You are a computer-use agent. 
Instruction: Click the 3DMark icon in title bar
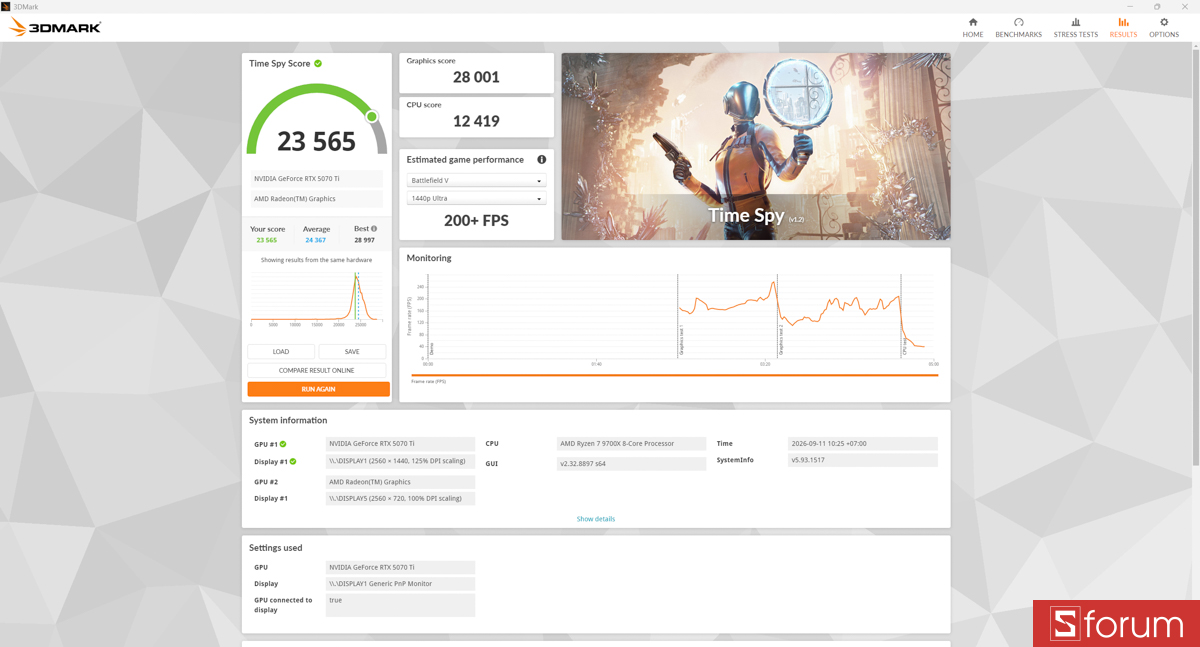(6, 6)
